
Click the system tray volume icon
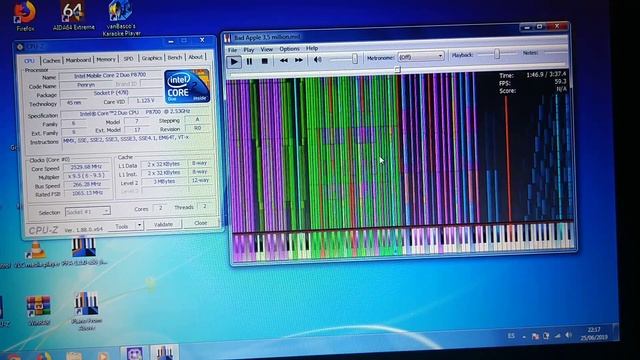(569, 335)
